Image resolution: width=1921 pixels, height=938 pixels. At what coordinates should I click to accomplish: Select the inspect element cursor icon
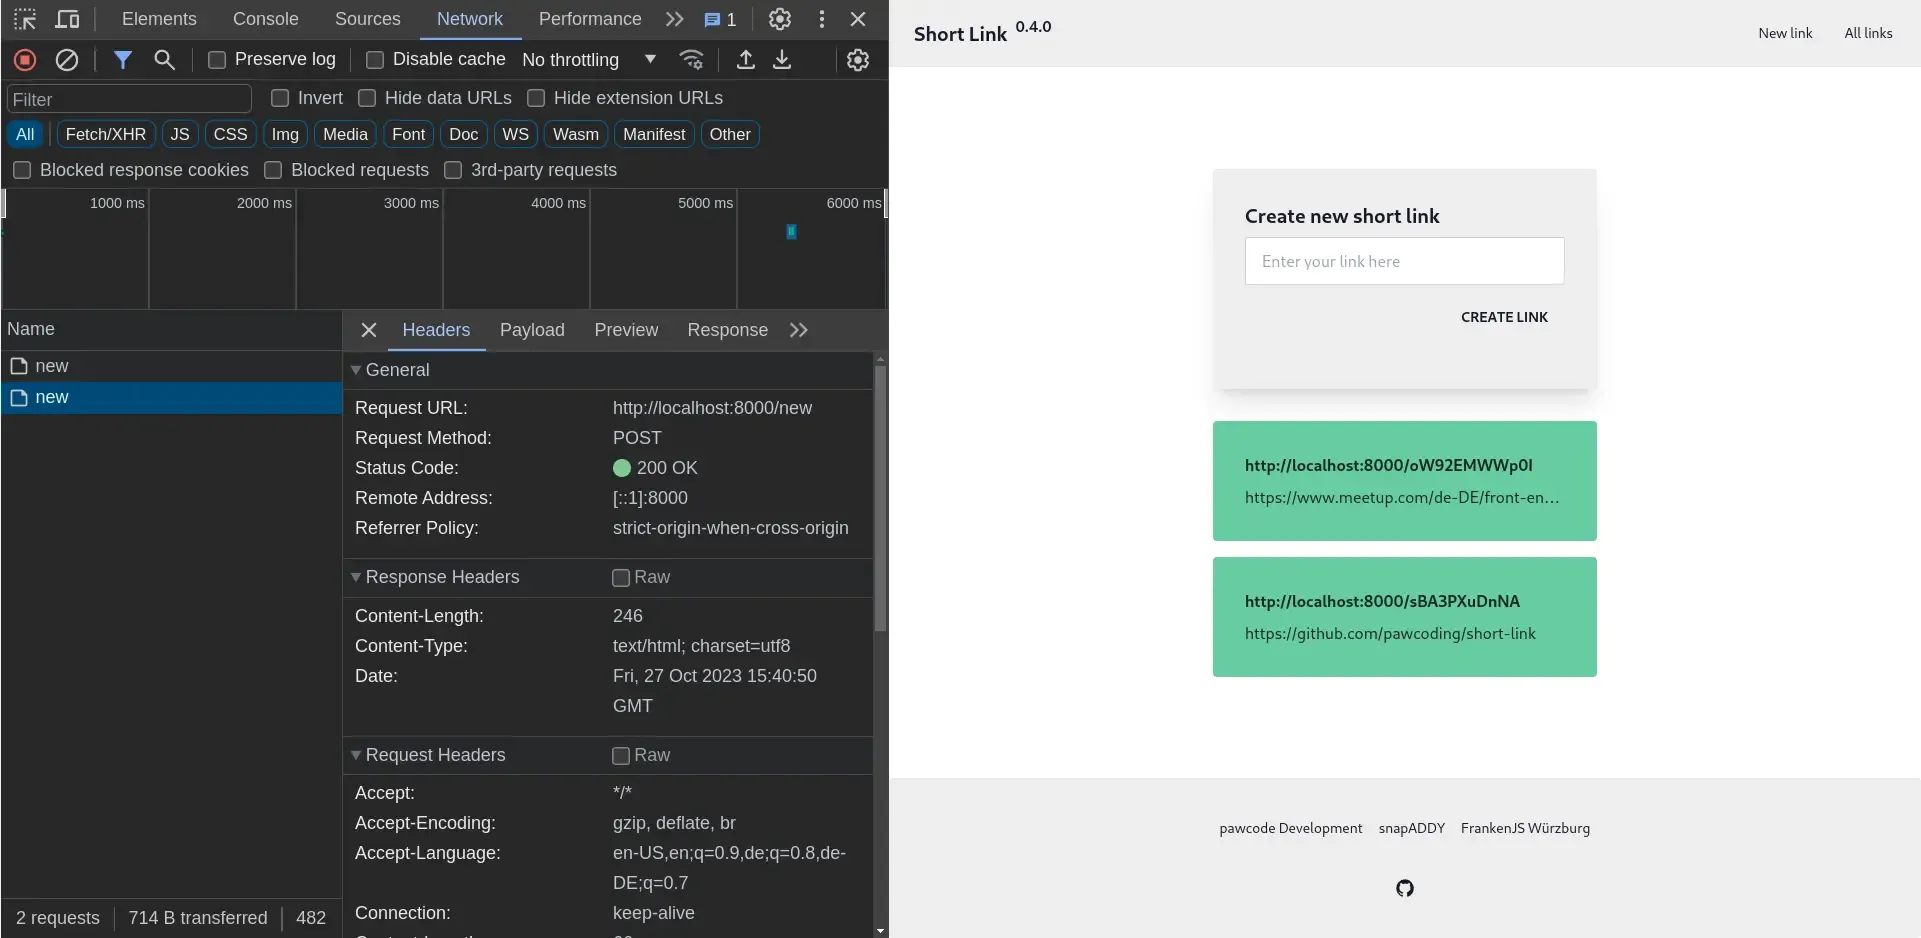[x=24, y=19]
